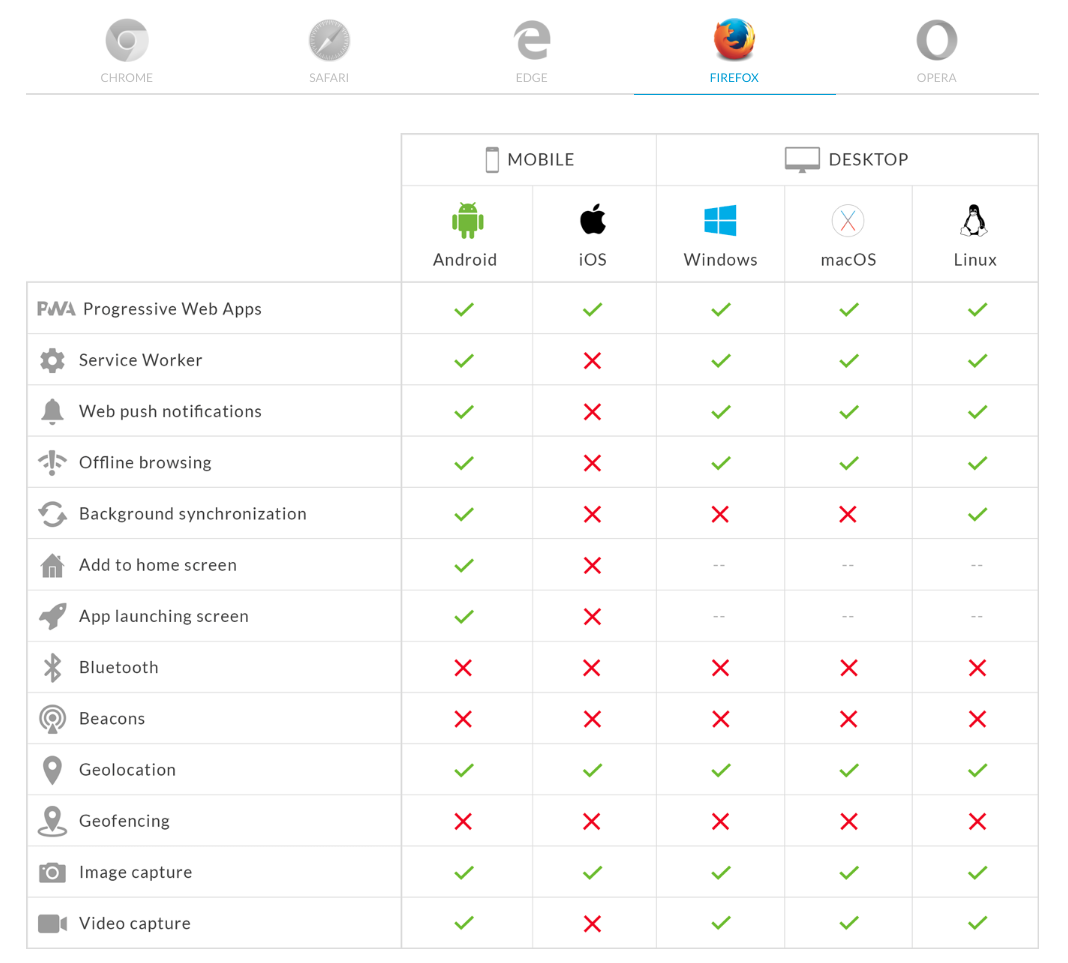This screenshot has width=1068, height=963.
Task: Click the App launching screen rocket icon
Action: pyautogui.click(x=52, y=616)
